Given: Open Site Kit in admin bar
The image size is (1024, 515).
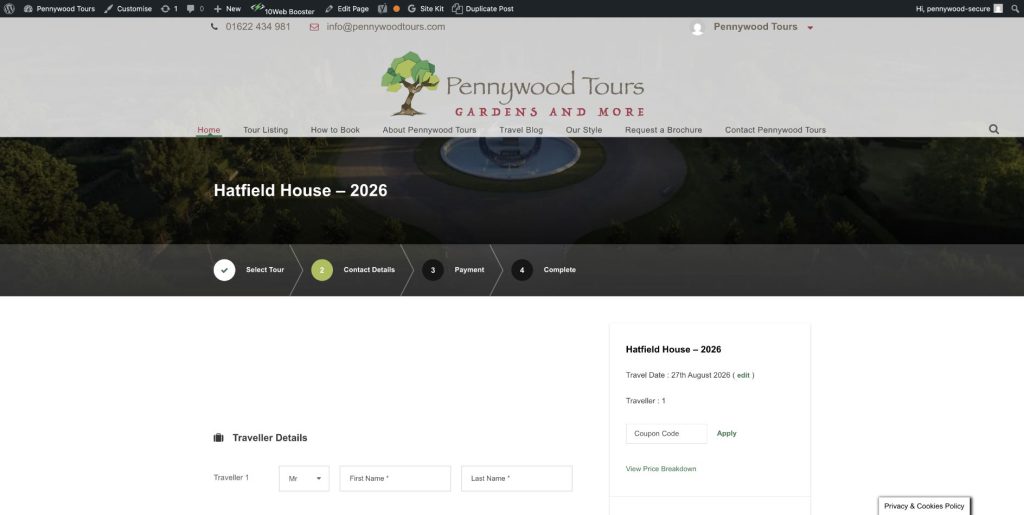Looking at the screenshot, I should (425, 8).
